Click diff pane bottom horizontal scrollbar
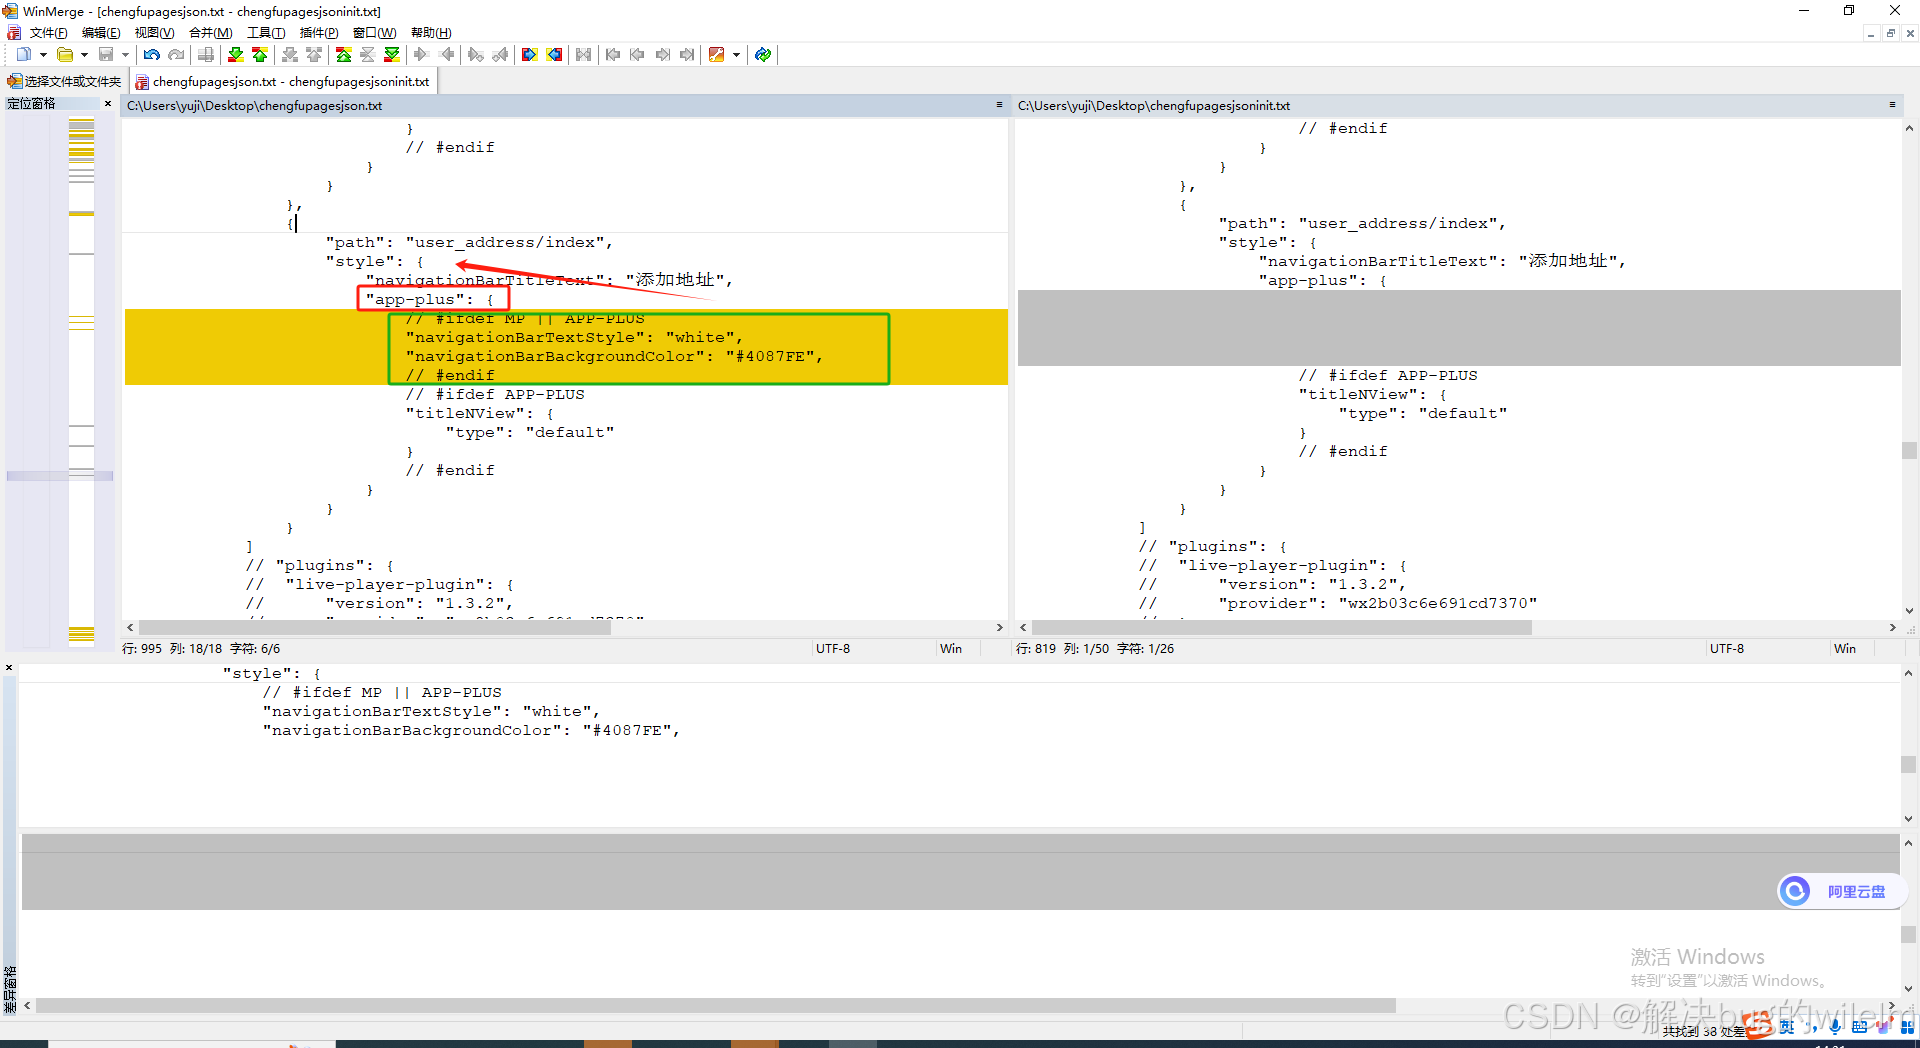This screenshot has width=1920, height=1048. click(x=716, y=1005)
